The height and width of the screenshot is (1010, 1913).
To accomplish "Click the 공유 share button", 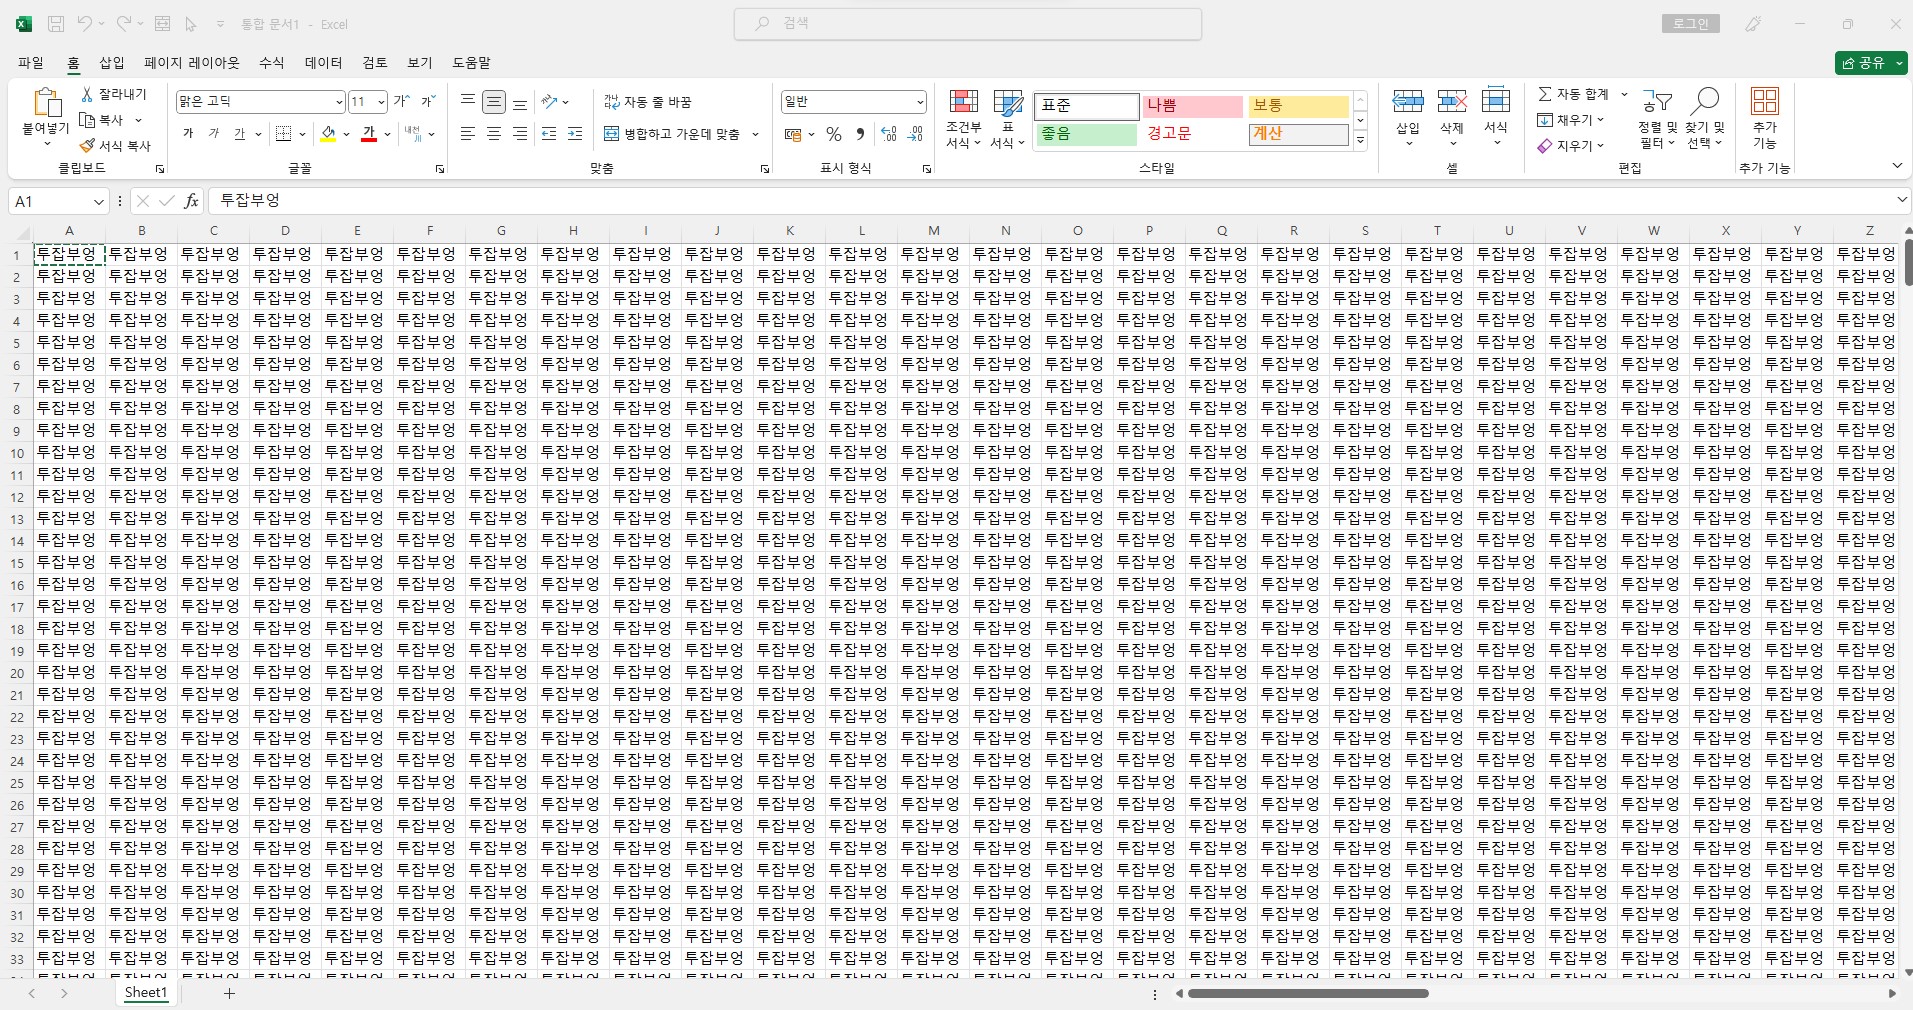I will (x=1870, y=63).
